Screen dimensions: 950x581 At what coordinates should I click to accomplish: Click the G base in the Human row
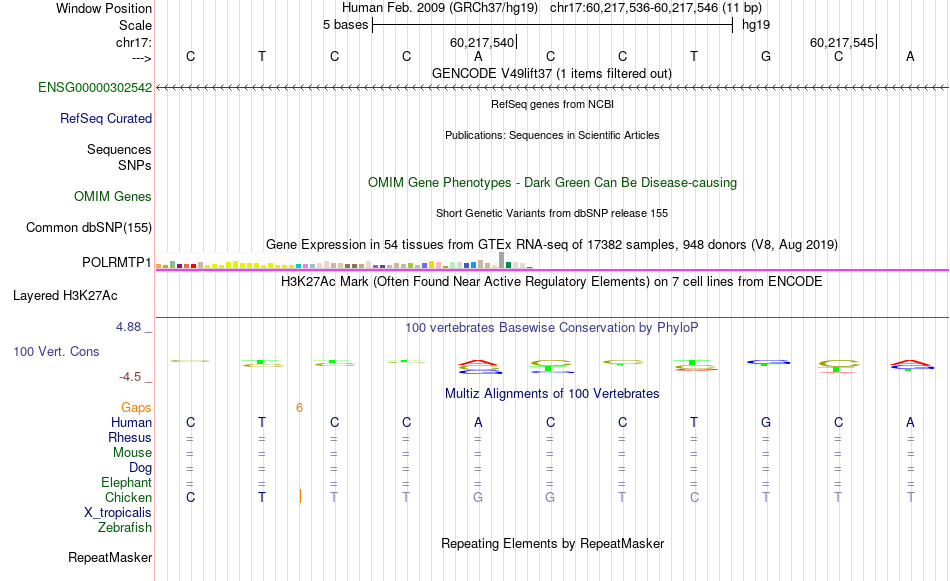click(x=766, y=422)
